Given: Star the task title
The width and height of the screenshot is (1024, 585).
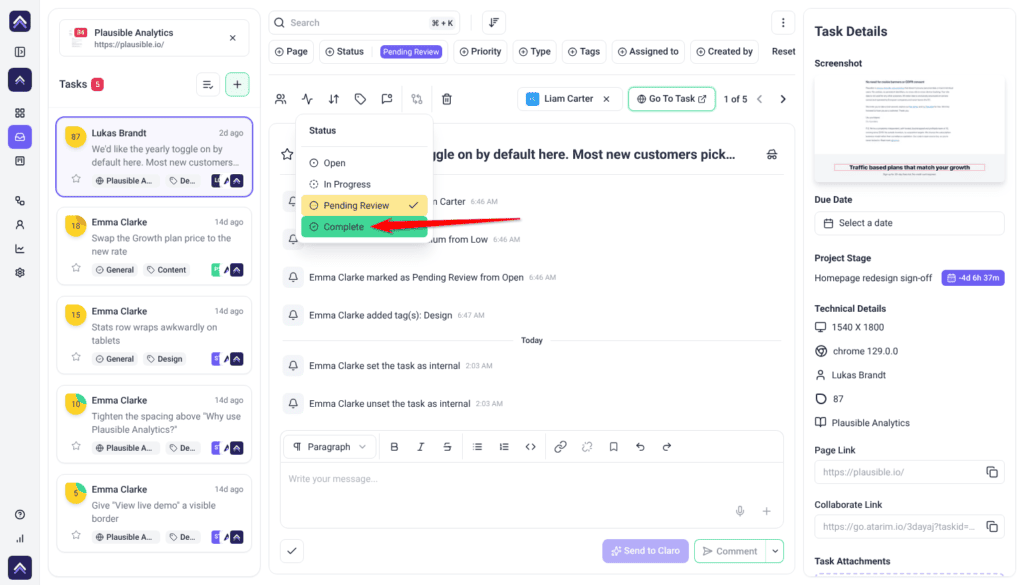Looking at the screenshot, I should pyautogui.click(x=287, y=155).
